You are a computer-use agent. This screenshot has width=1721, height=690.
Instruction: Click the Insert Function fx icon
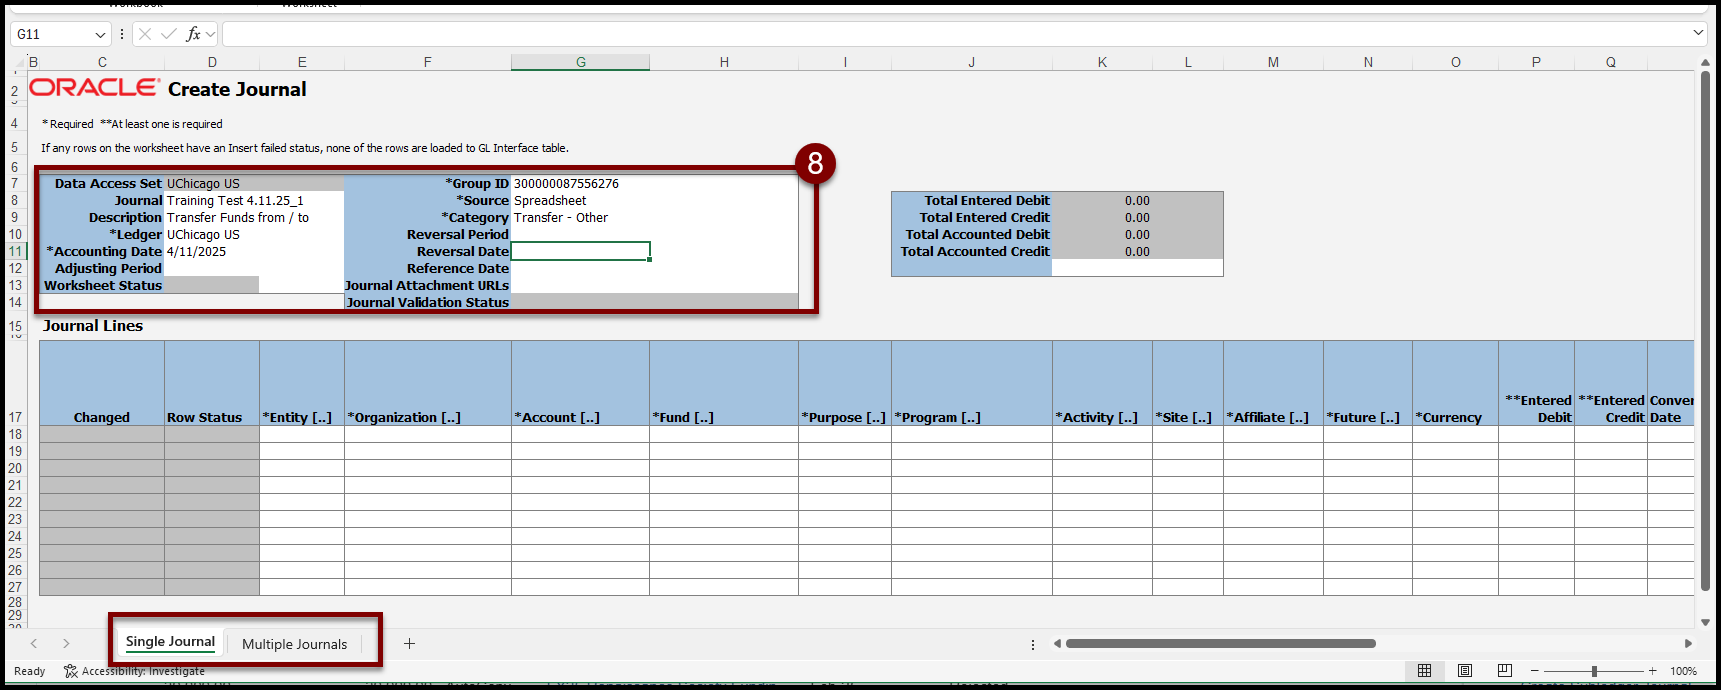(x=193, y=34)
